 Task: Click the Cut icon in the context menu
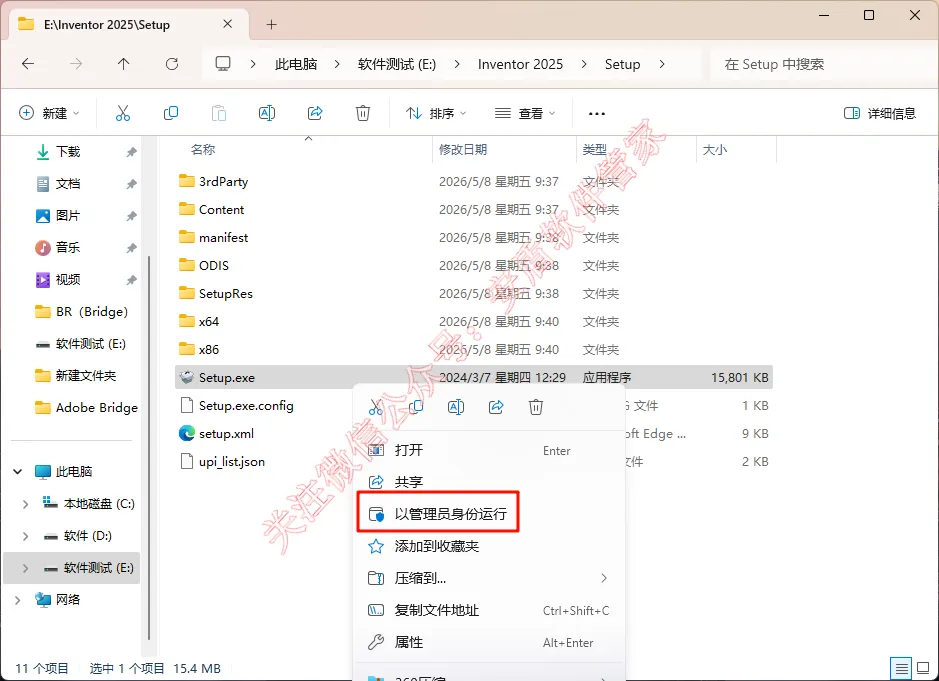tap(375, 407)
